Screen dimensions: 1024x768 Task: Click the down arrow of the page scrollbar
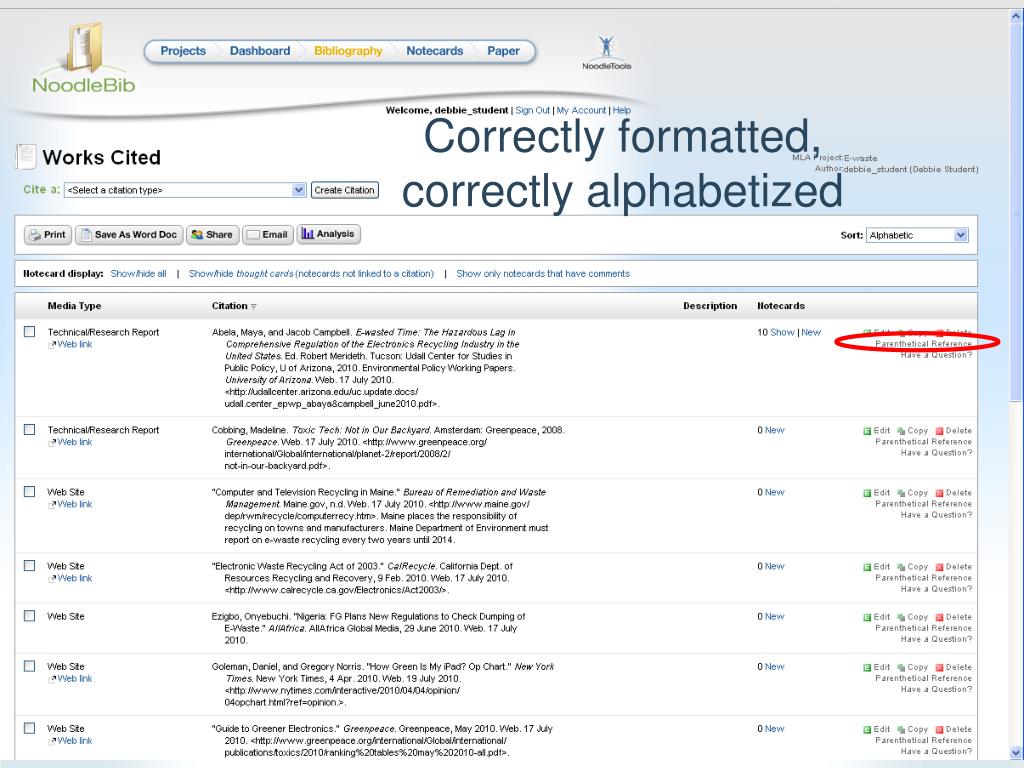1017,753
